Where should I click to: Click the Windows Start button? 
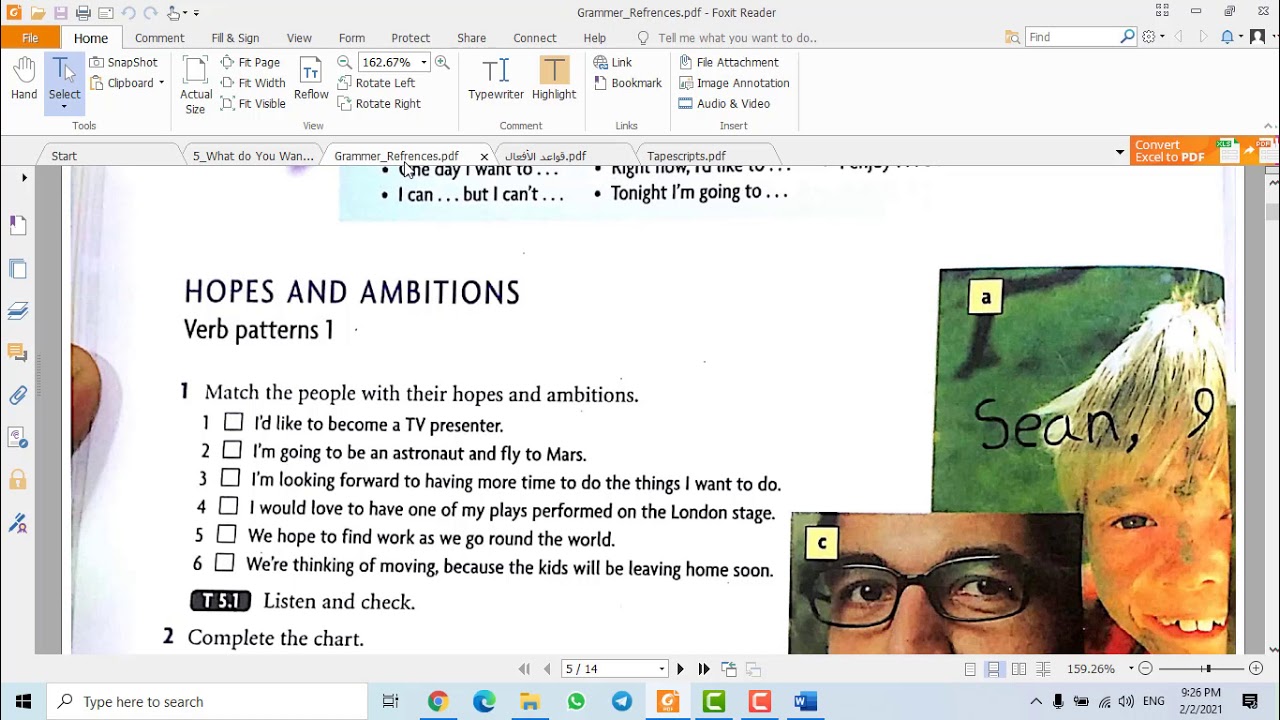tap(23, 702)
